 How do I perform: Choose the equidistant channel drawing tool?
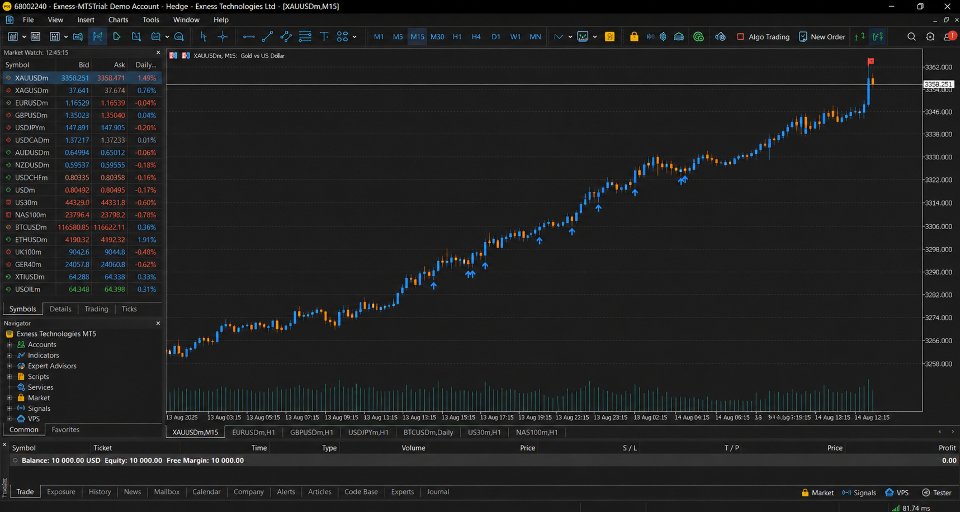pos(286,37)
